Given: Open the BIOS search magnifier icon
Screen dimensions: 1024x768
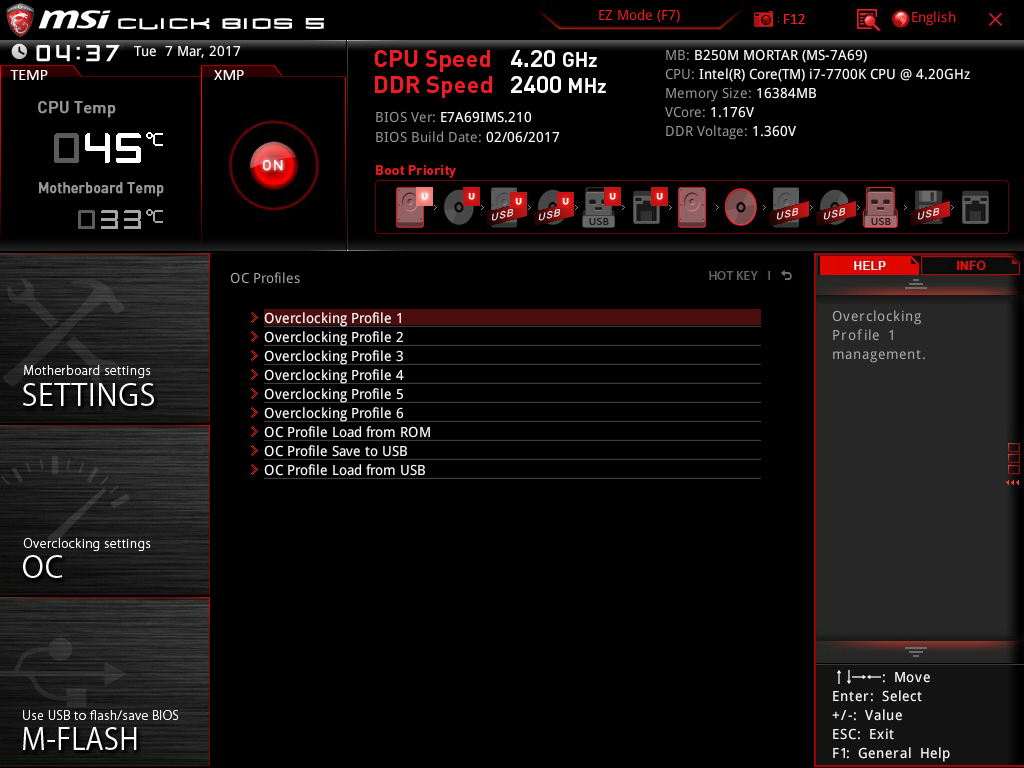Looking at the screenshot, I should coord(867,19).
